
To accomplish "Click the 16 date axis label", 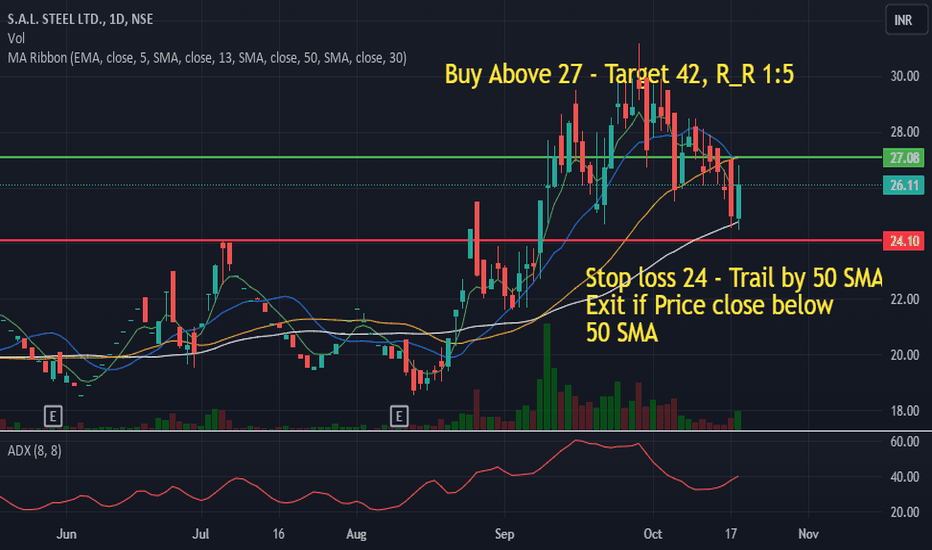I will pyautogui.click(x=278, y=534).
